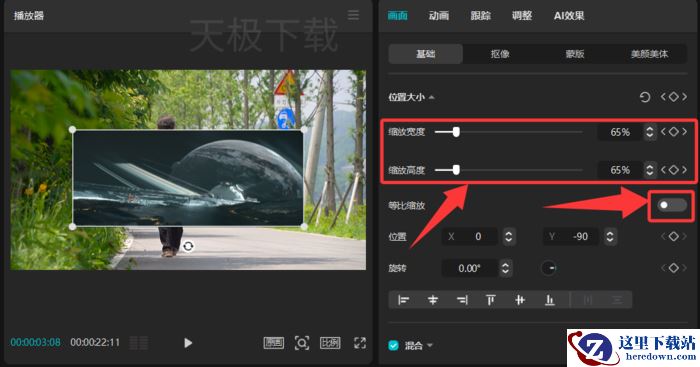
Task: Click the rotation dial next to 旋转
Action: click(x=549, y=268)
